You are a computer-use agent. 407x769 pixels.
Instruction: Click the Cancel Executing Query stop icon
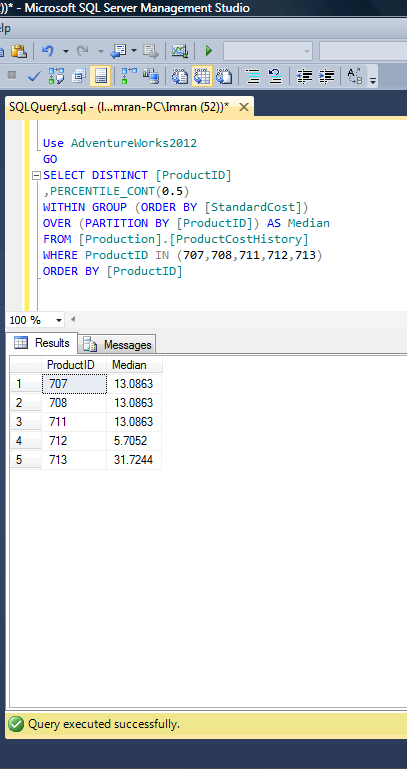click(x=12, y=76)
